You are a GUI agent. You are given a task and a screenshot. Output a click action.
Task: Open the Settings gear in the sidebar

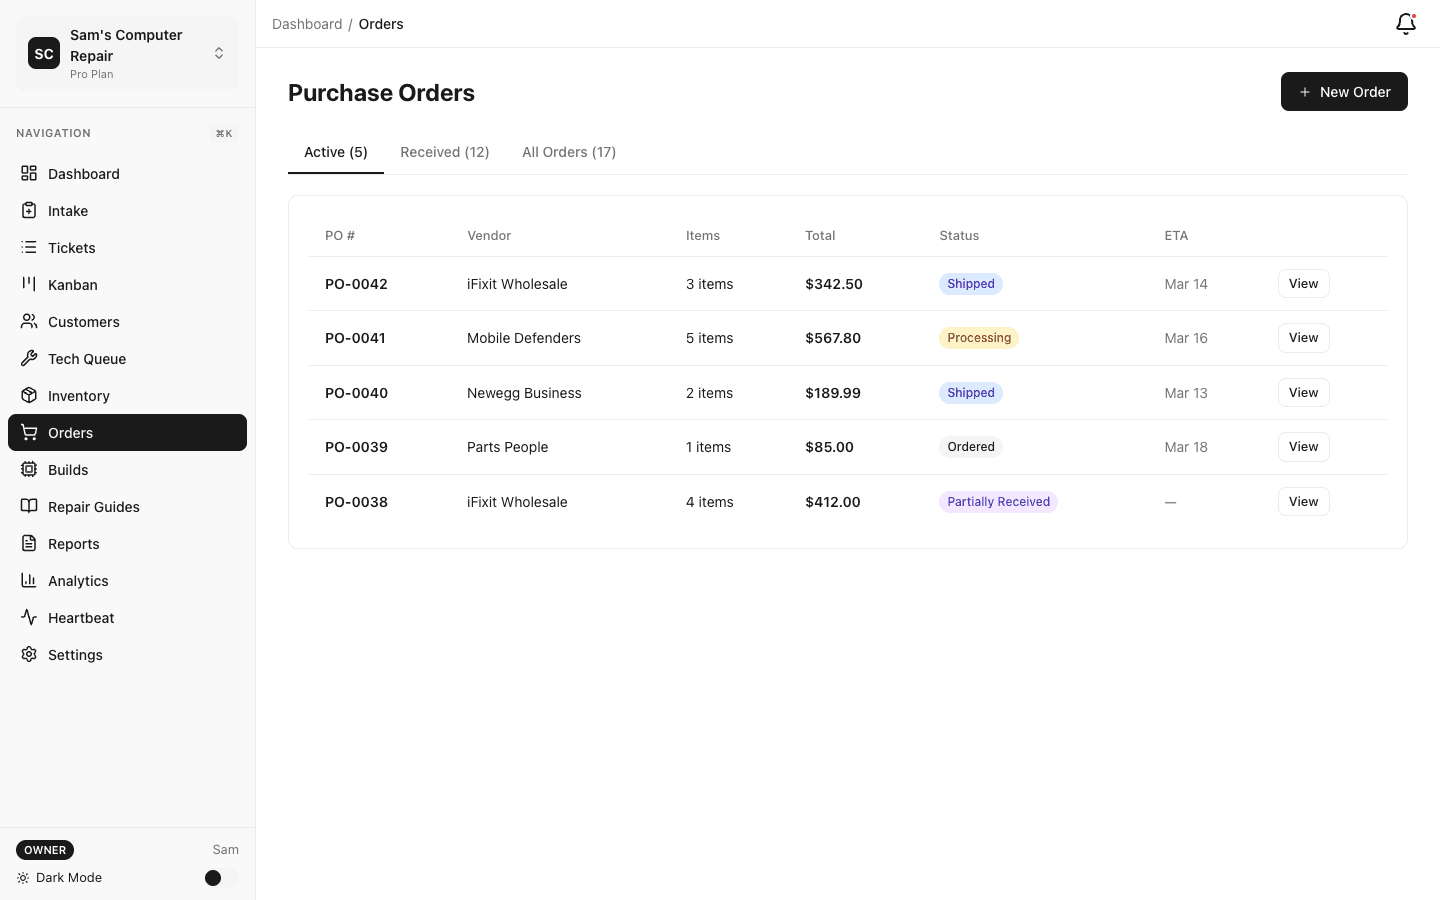tap(29, 654)
